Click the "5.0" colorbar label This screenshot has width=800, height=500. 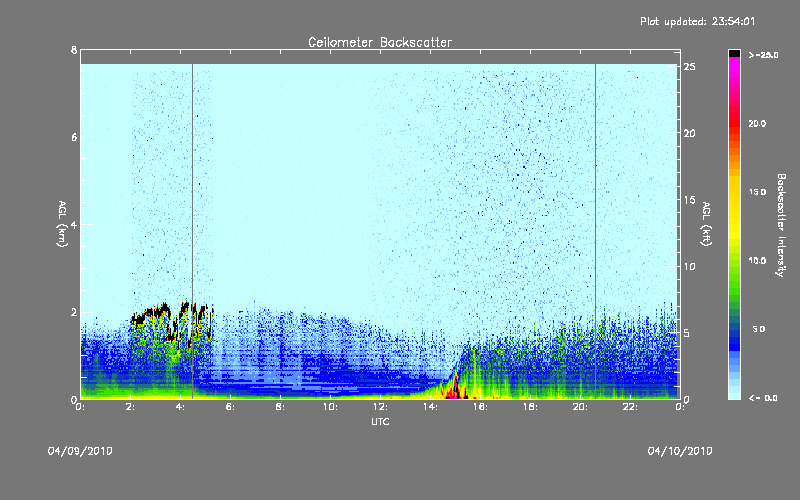759,329
